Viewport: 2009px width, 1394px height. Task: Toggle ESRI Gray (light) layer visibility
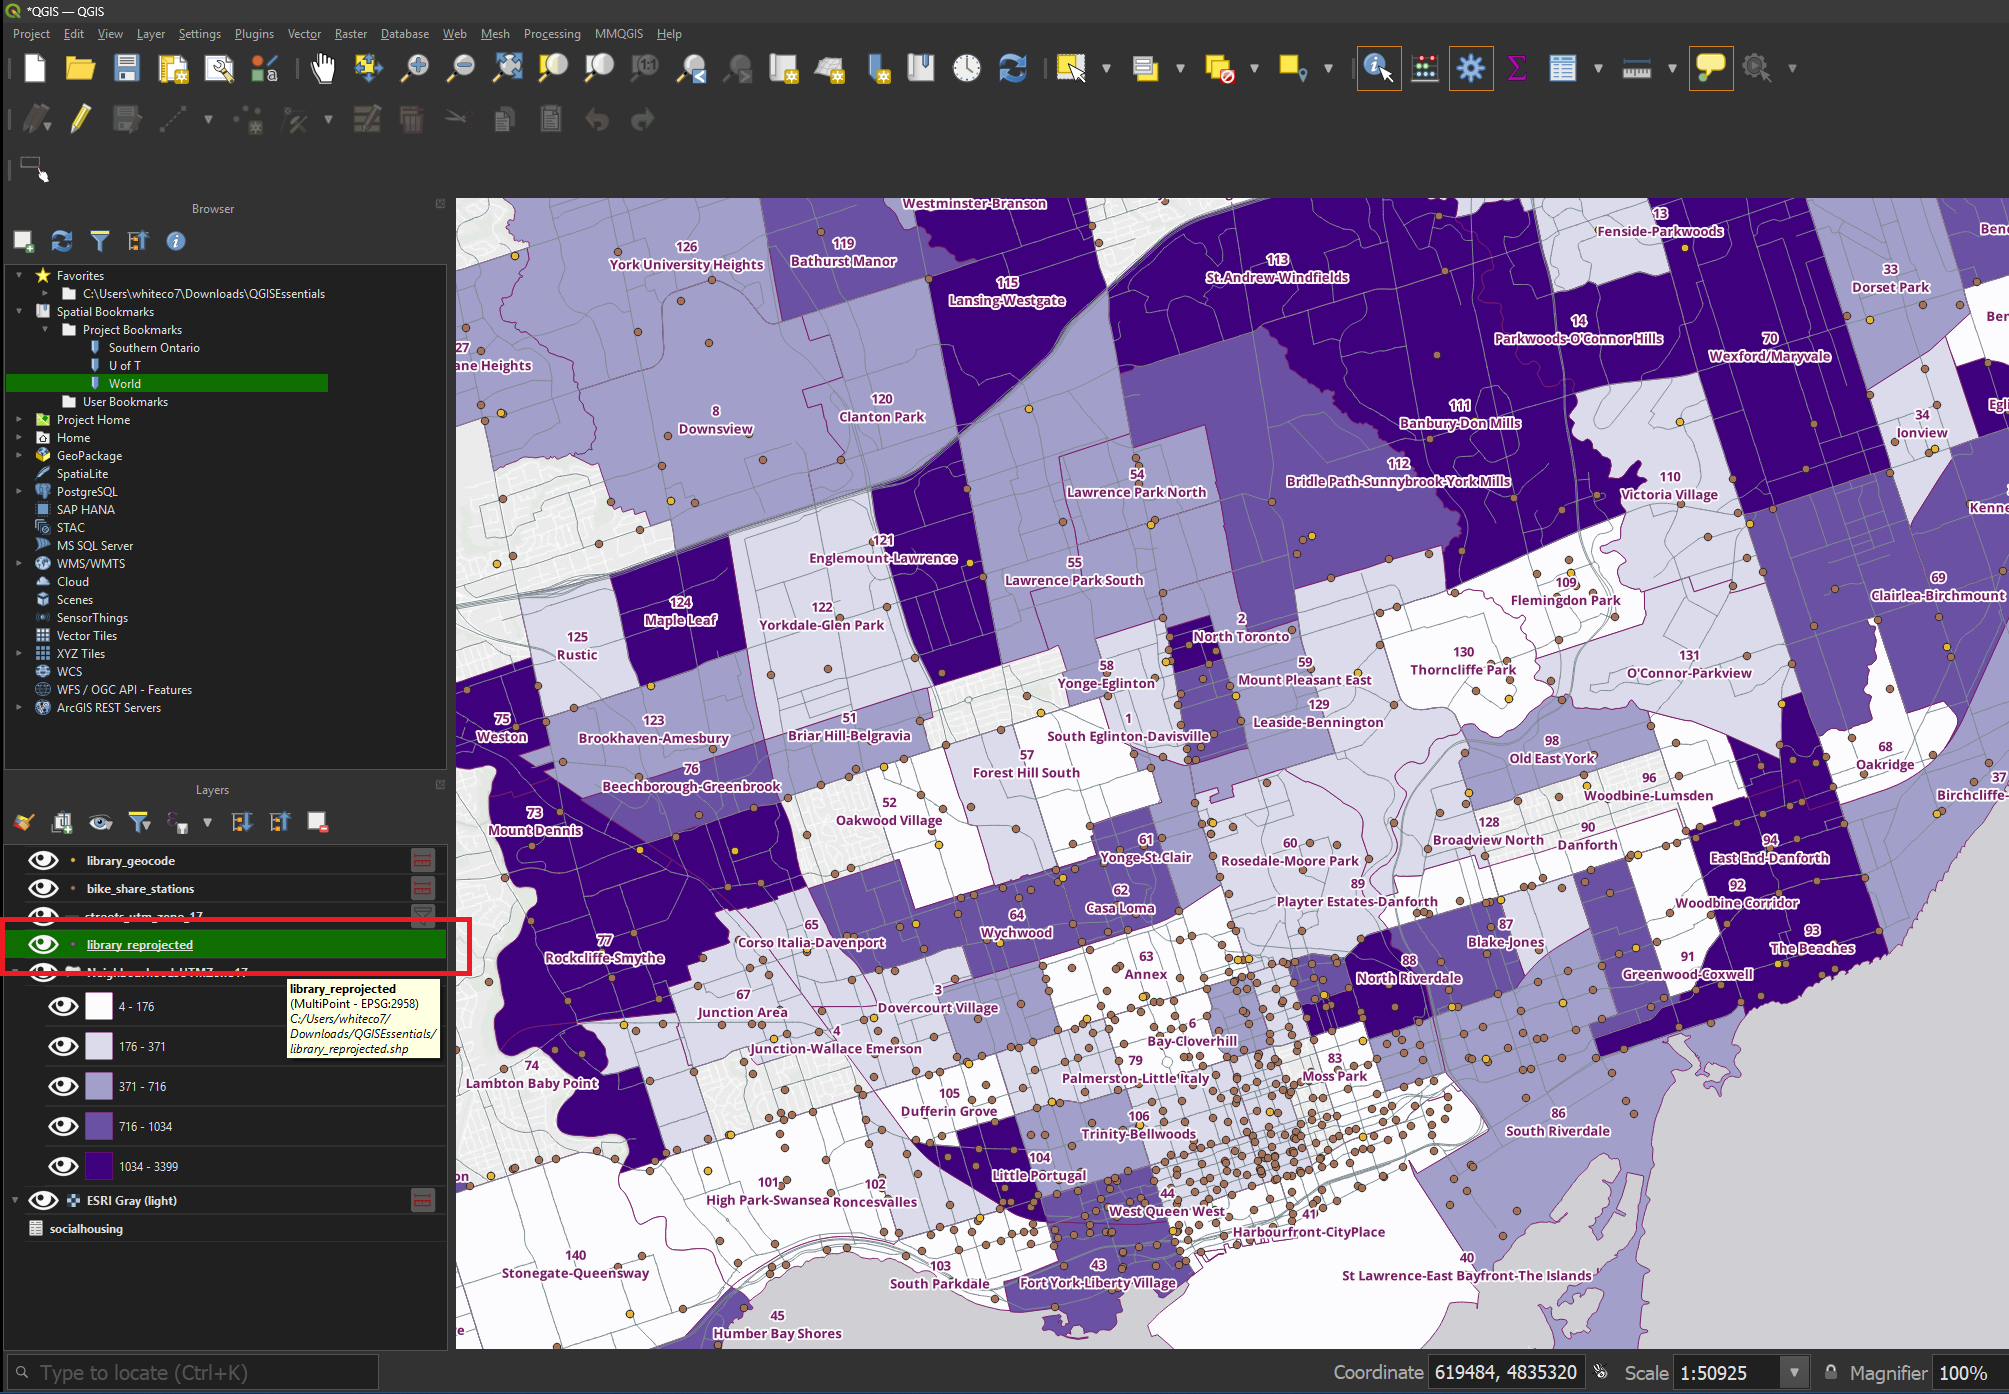coord(42,1200)
